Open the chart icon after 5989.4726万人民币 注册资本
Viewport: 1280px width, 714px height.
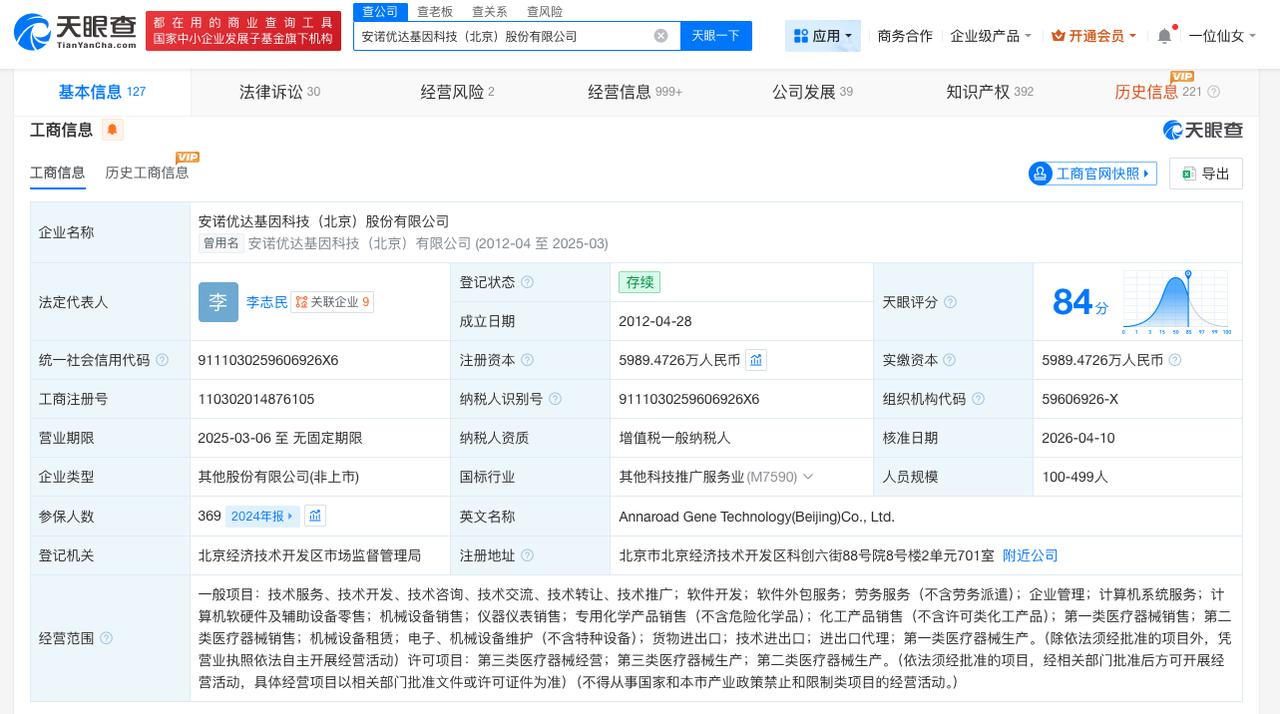756,360
